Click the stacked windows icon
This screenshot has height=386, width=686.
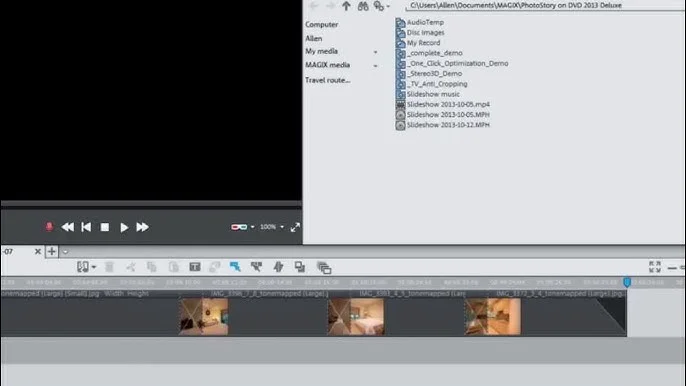coord(324,267)
